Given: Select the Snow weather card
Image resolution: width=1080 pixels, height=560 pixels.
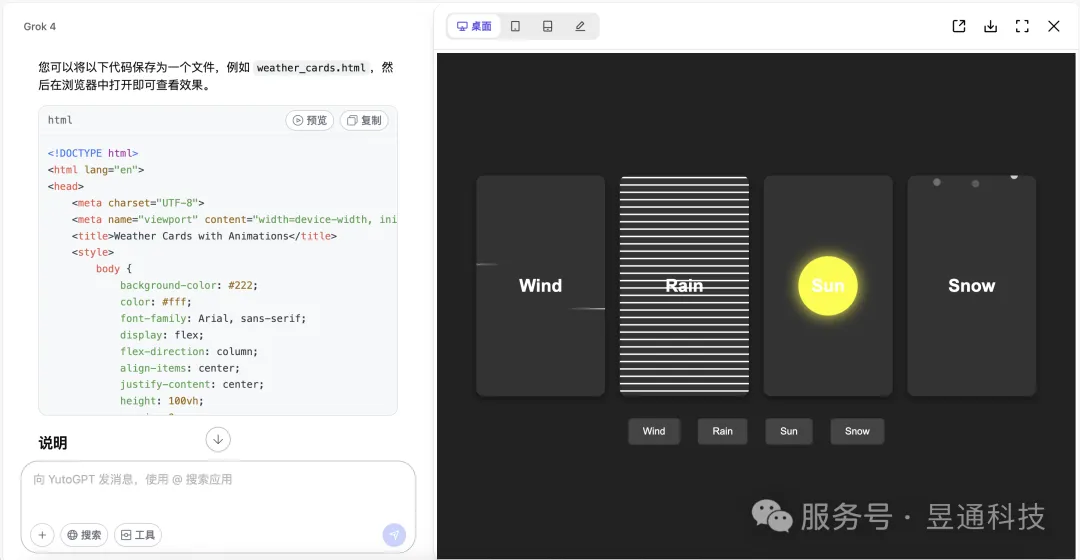Looking at the screenshot, I should pyautogui.click(x=971, y=285).
